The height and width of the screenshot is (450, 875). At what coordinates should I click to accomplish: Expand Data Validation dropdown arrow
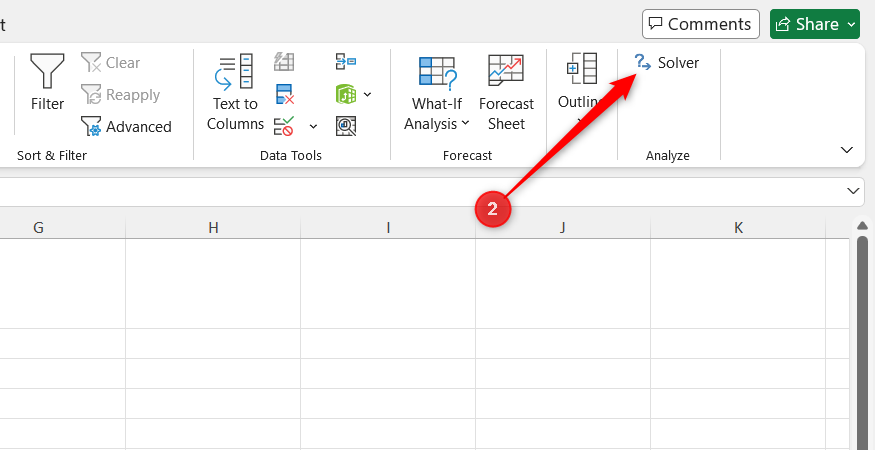coord(314,127)
